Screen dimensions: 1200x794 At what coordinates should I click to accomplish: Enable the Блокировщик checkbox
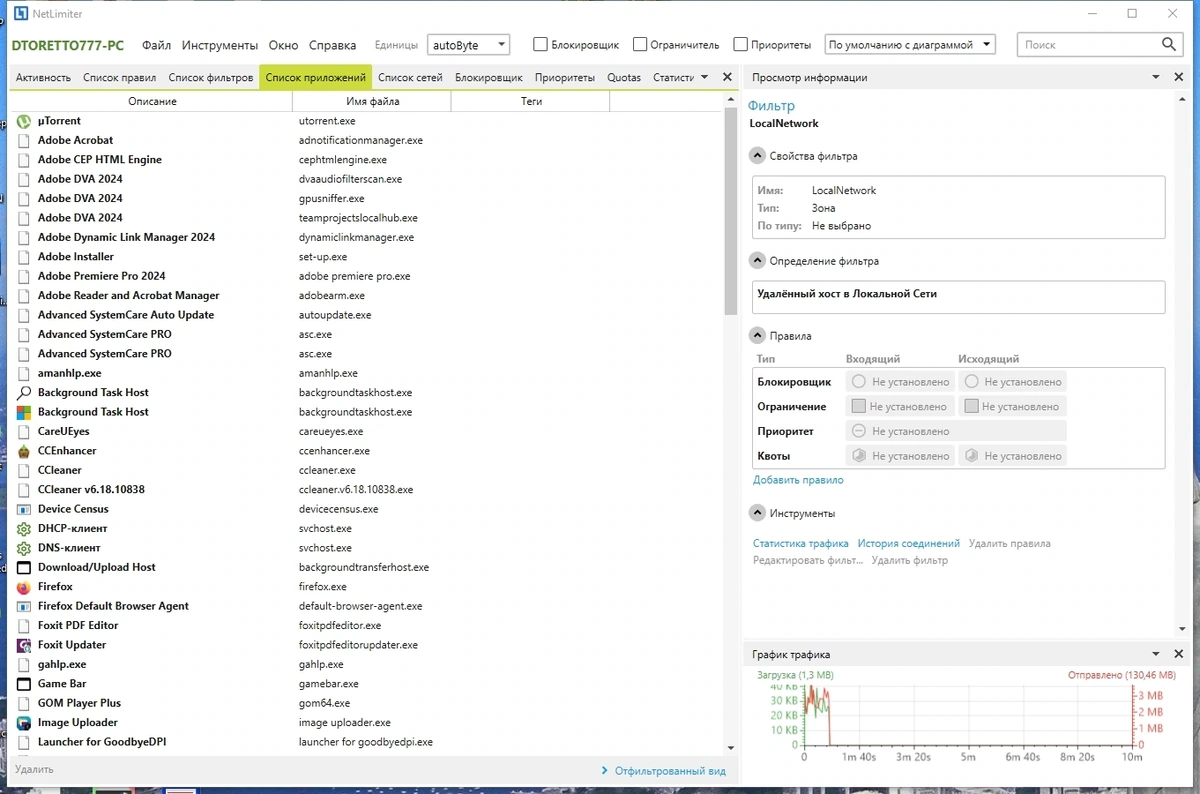pyautogui.click(x=540, y=44)
